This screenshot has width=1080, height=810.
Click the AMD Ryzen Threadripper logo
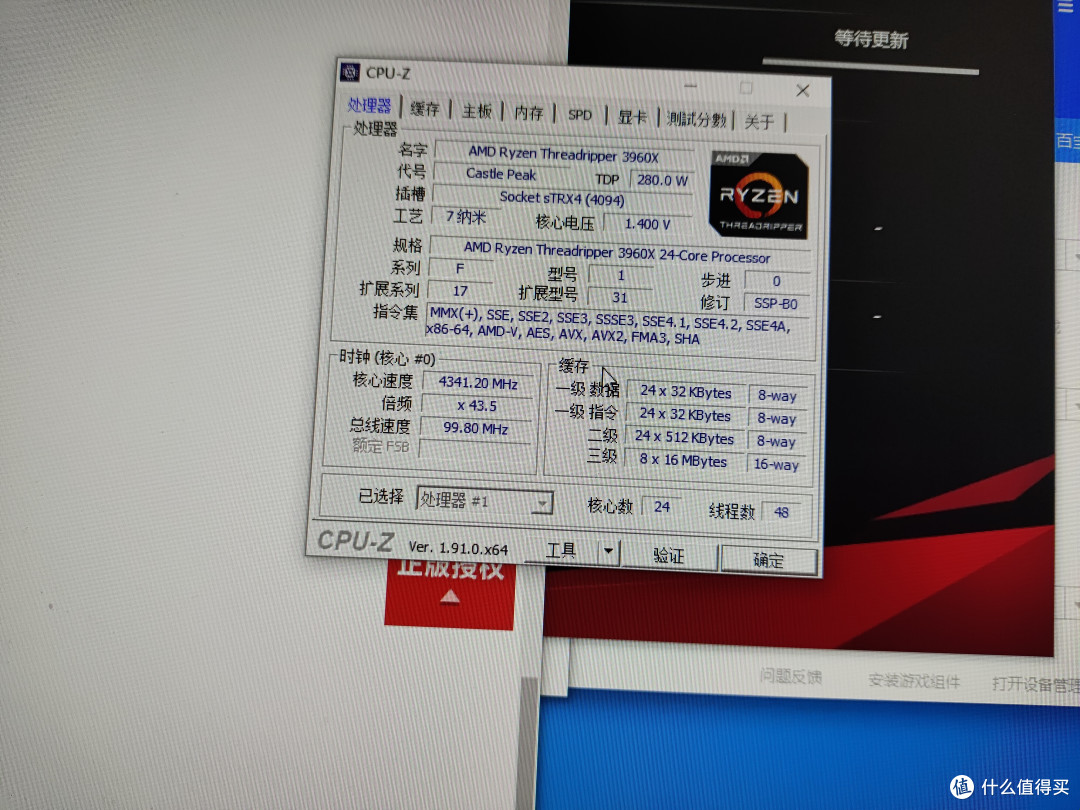click(758, 195)
